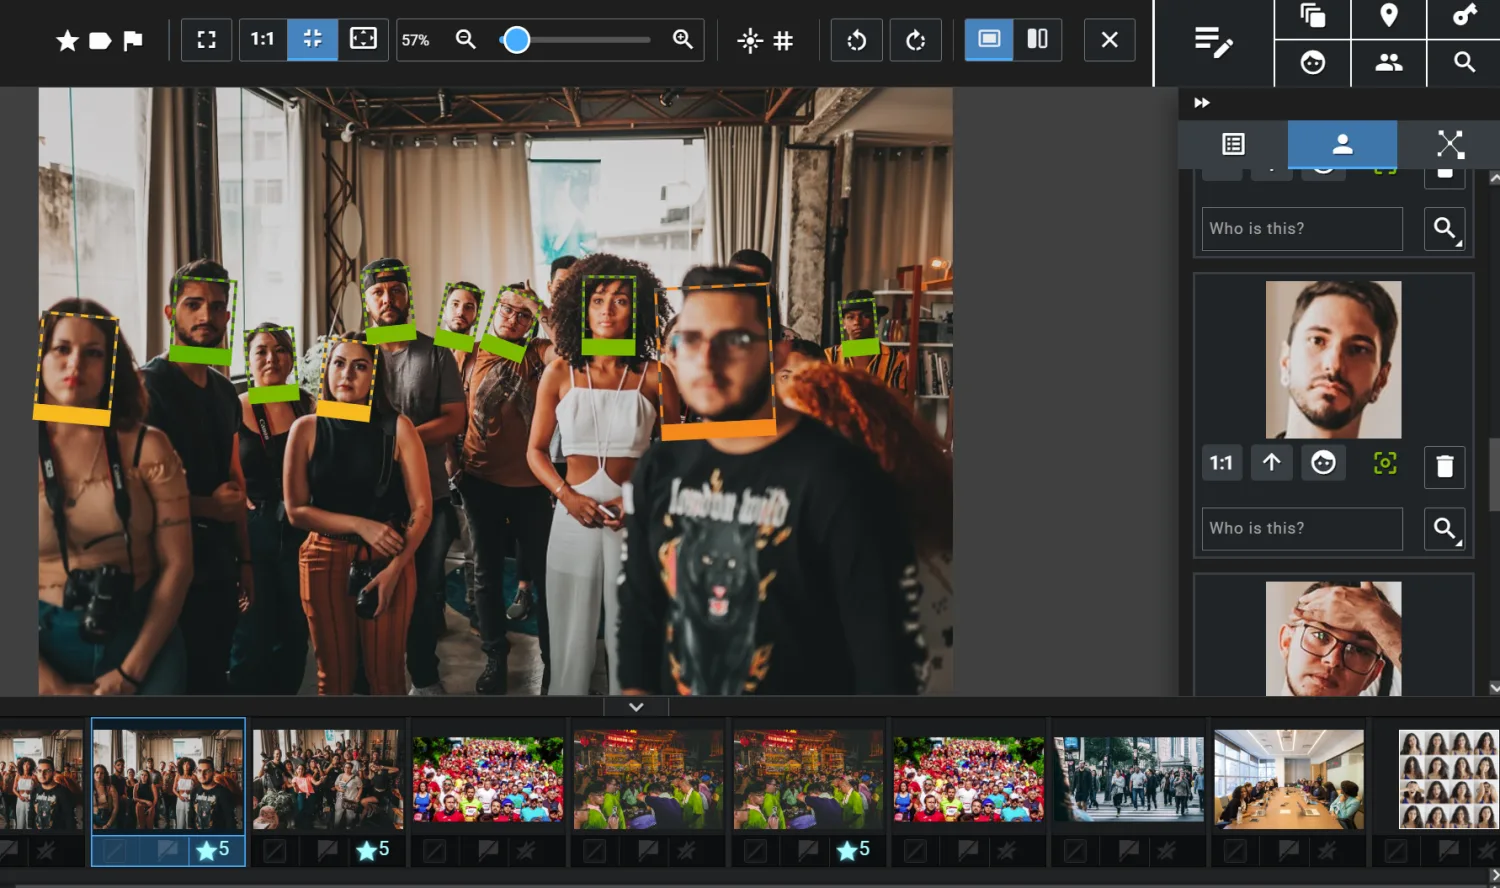Viewport: 1500px width, 888px height.
Task: Show the grid overlay with the hash icon
Action: [x=783, y=40]
